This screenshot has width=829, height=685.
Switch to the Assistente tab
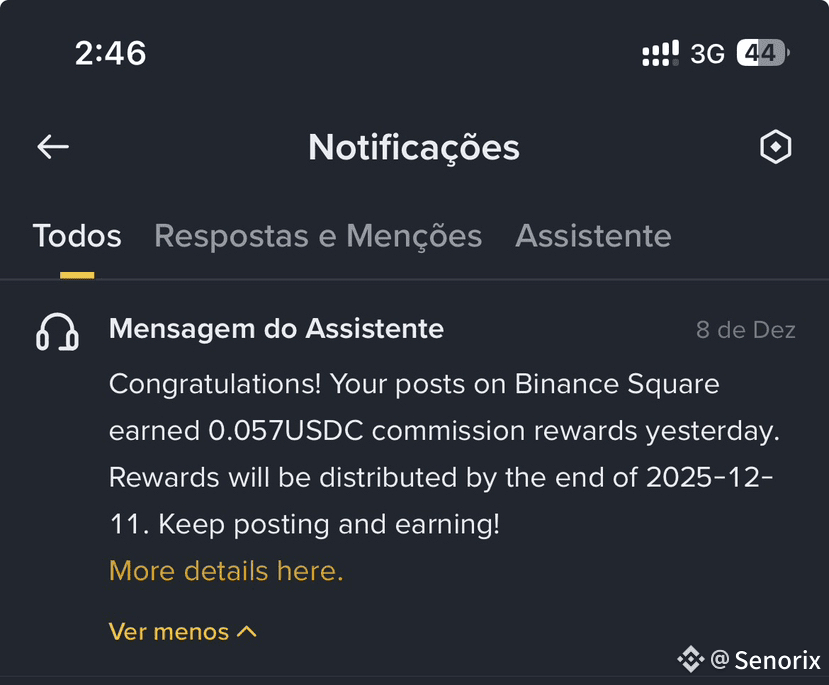pos(593,236)
